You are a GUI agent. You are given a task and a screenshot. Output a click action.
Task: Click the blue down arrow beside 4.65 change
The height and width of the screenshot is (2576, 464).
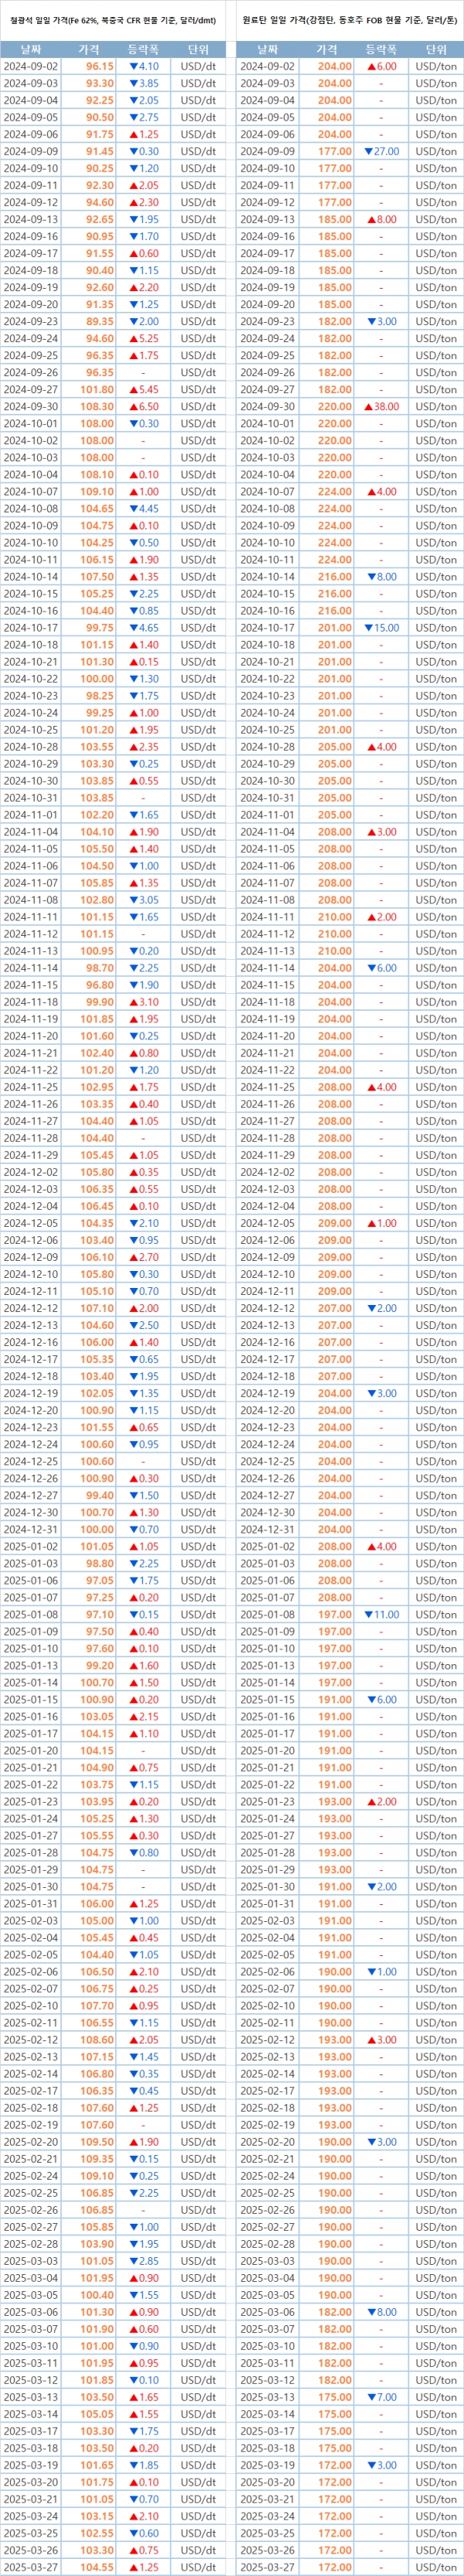pos(133,628)
